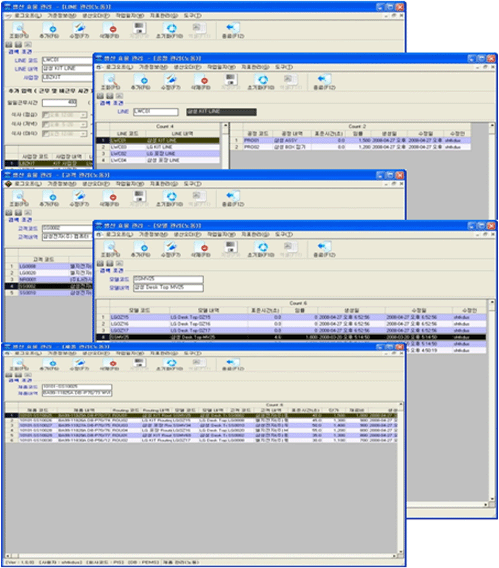The height and width of the screenshot is (568, 499).
Task: Click Search (F5) in the process management window
Action: (110, 82)
